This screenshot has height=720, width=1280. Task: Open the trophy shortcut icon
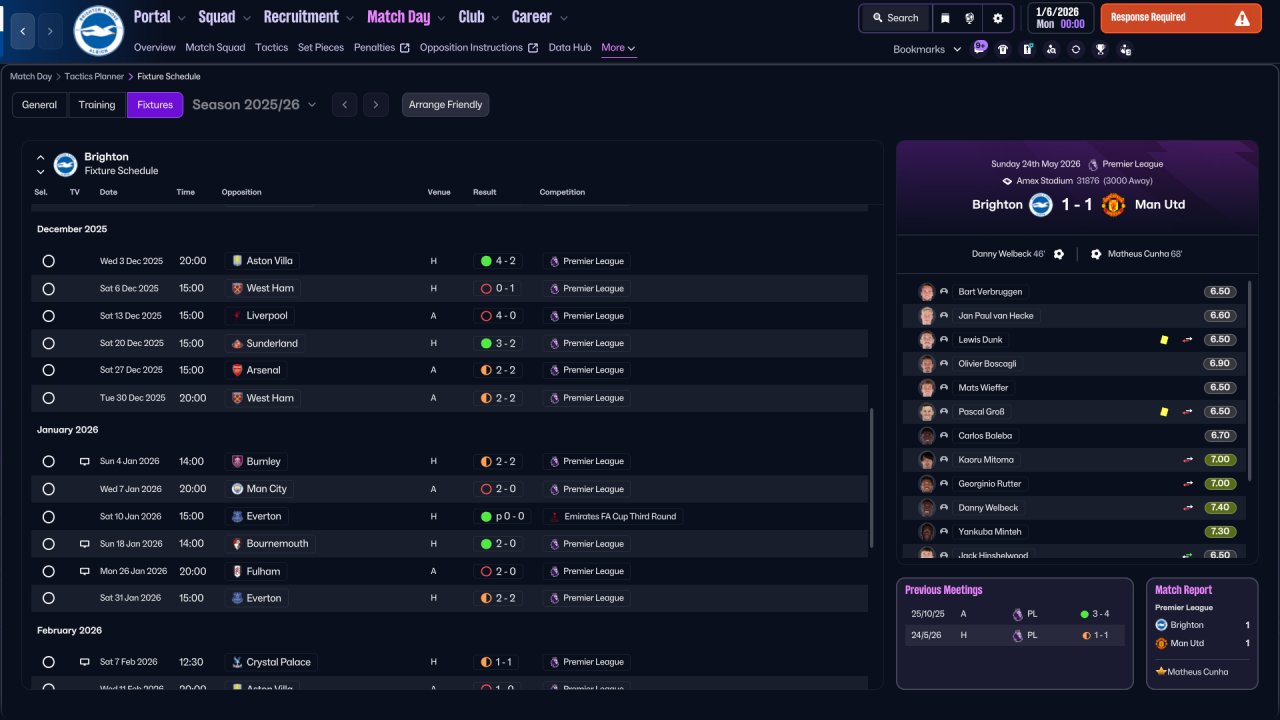1100,49
